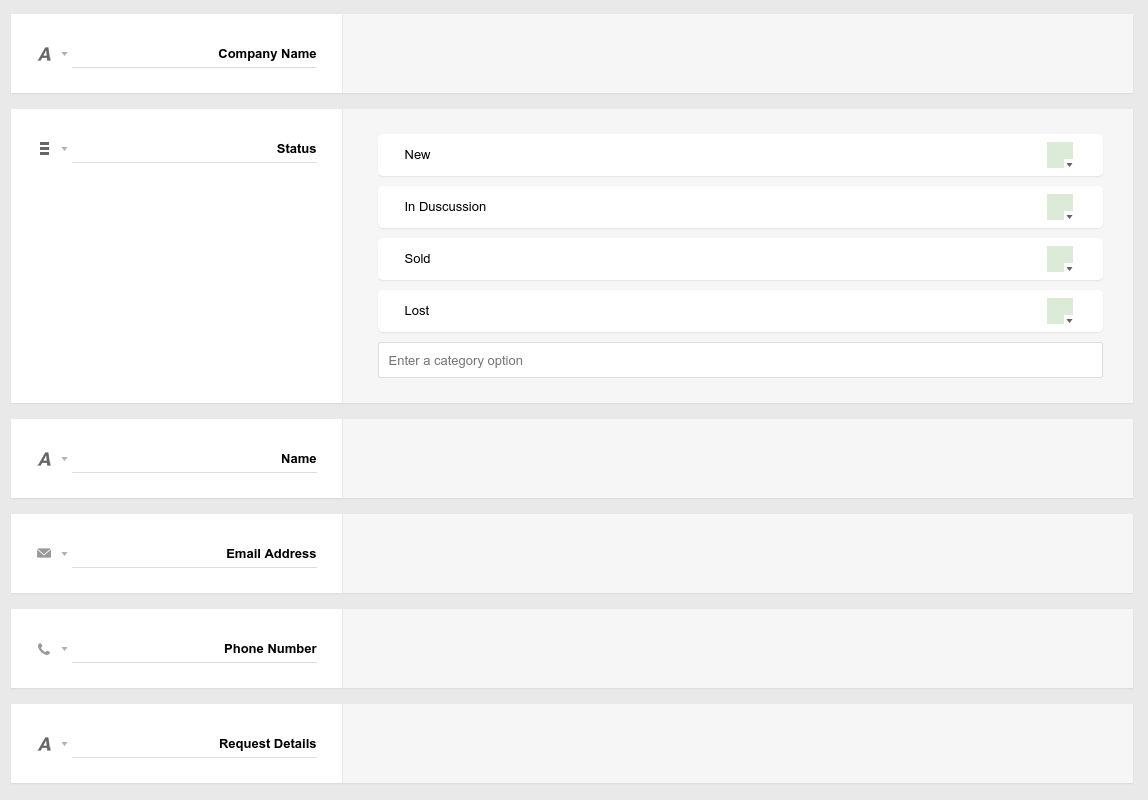Click the text type icon beside the Name field
Screen dimensions: 1148x800
click(x=45, y=459)
